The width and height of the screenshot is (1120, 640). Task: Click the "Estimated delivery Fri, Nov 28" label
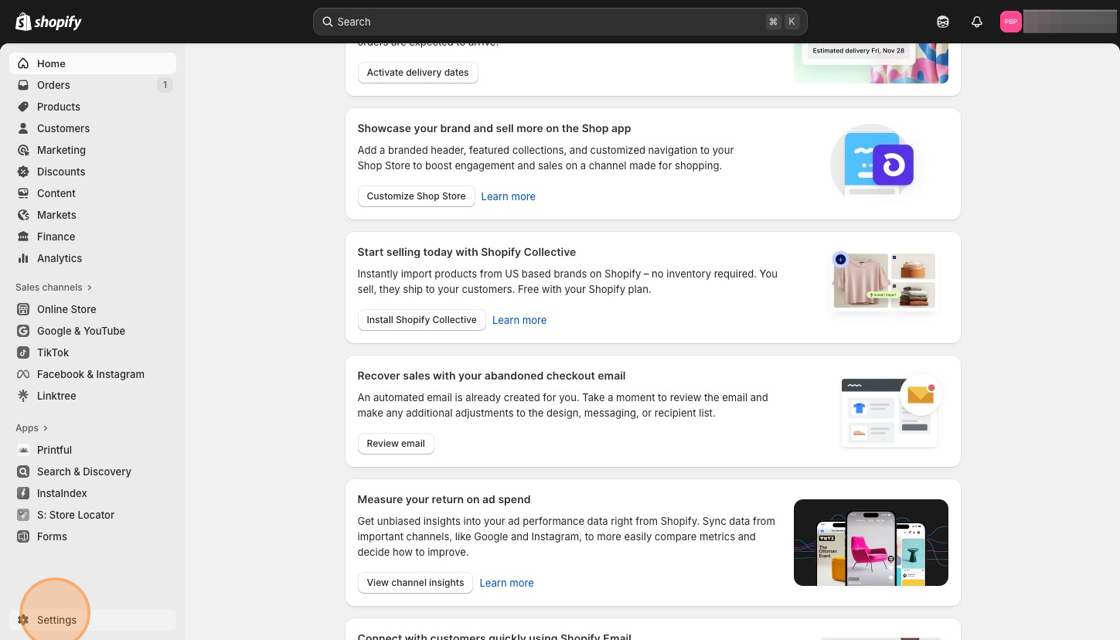tap(858, 51)
